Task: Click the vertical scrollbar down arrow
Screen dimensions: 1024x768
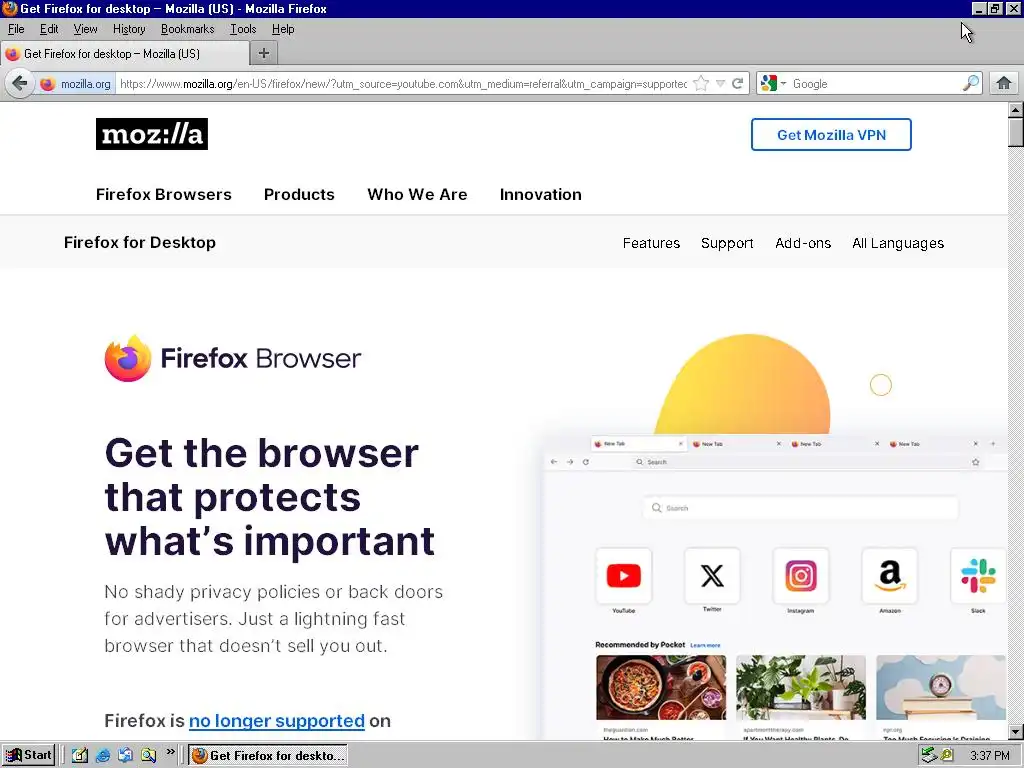Action: [x=1016, y=732]
